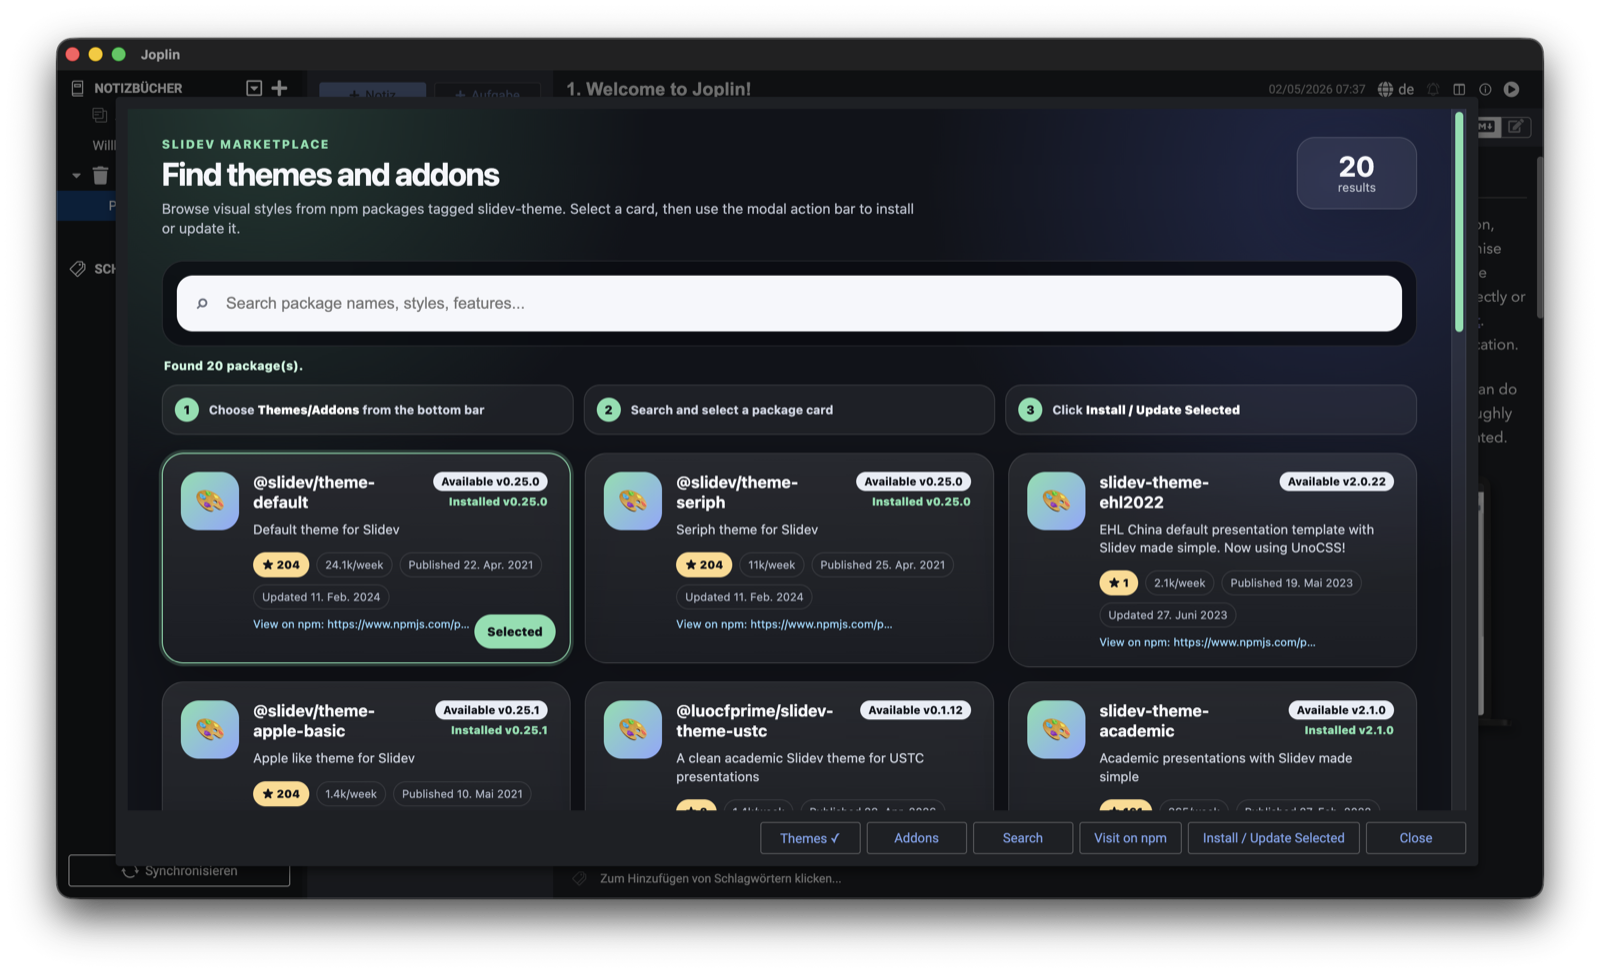Image resolution: width=1600 pixels, height=973 pixels.
Task: Click the Synchronisieren button in Joplin
Action: (179, 871)
